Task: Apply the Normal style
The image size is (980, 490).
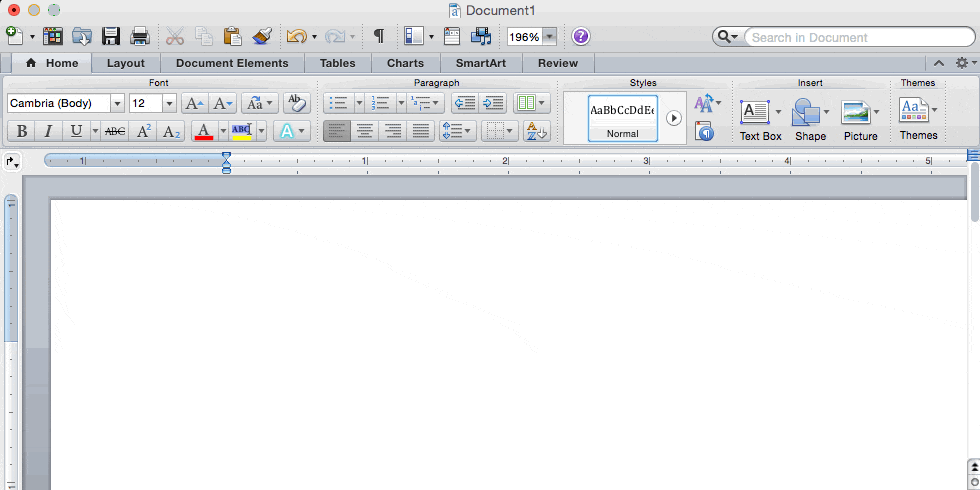Action: point(622,118)
